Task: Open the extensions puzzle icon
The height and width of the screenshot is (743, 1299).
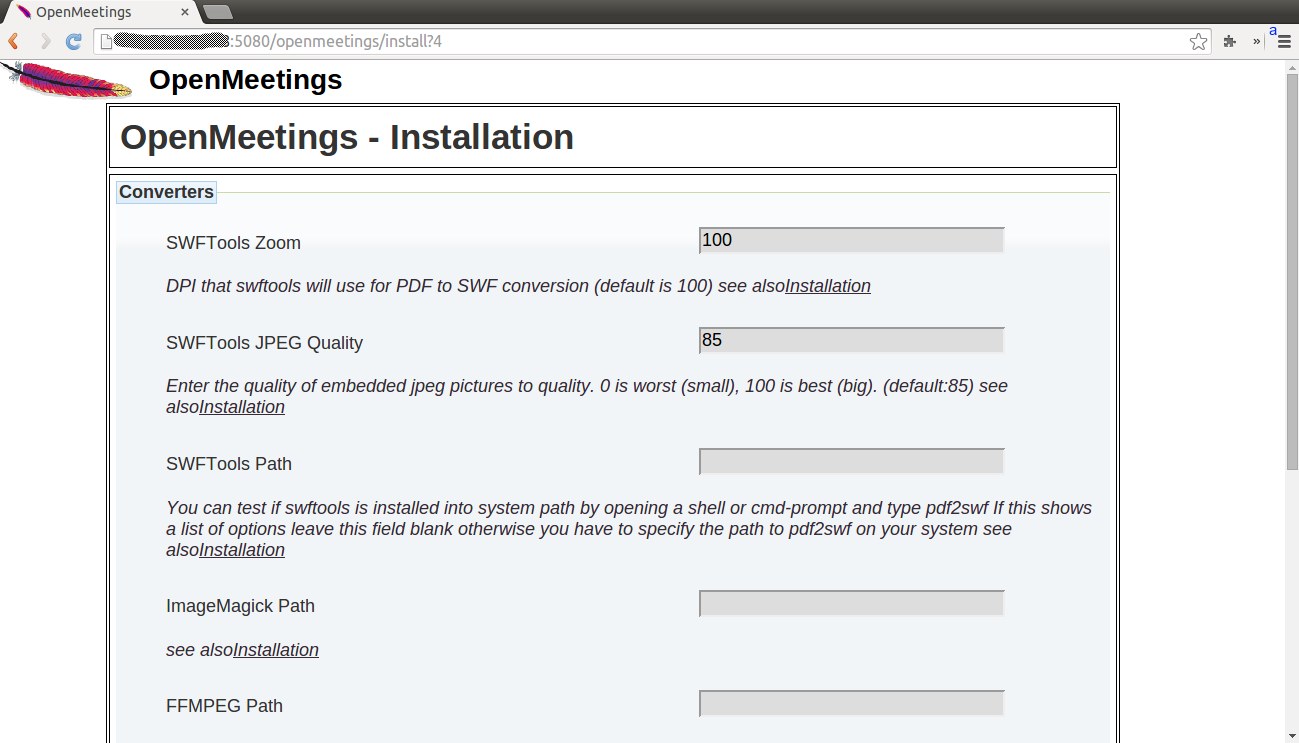Action: click(1230, 42)
